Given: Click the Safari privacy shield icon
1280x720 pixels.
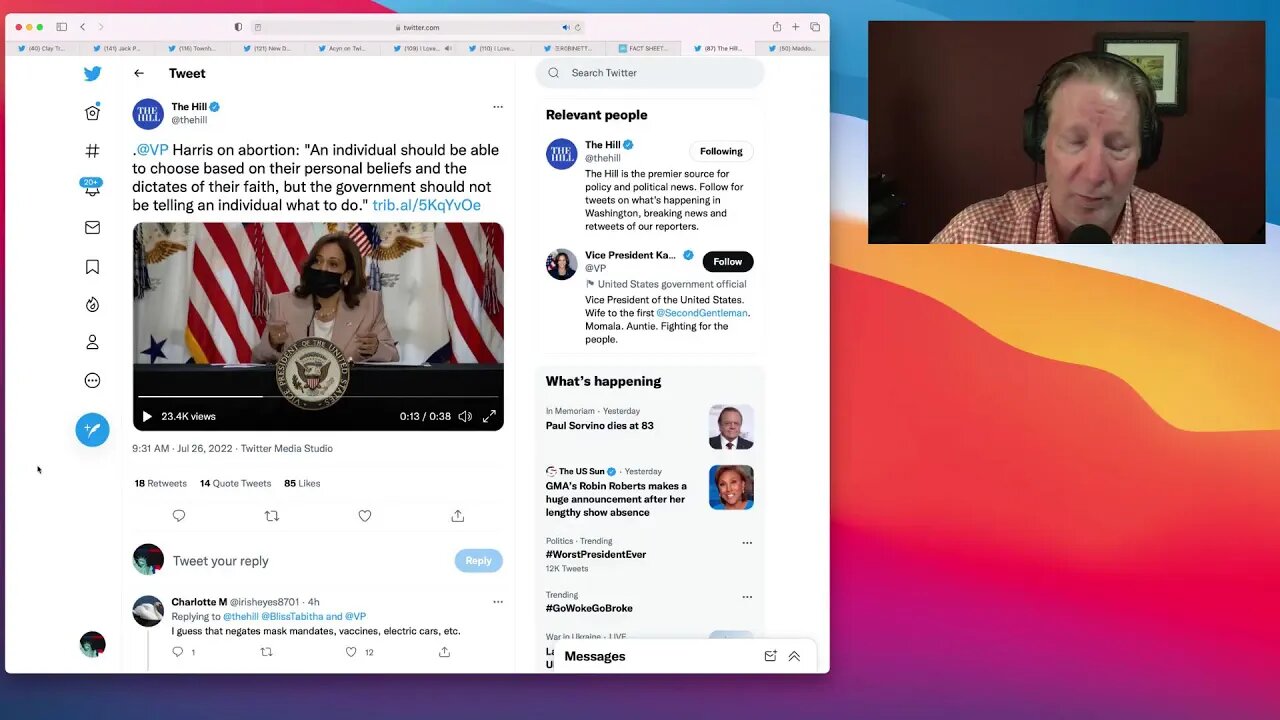Looking at the screenshot, I should point(238,27).
